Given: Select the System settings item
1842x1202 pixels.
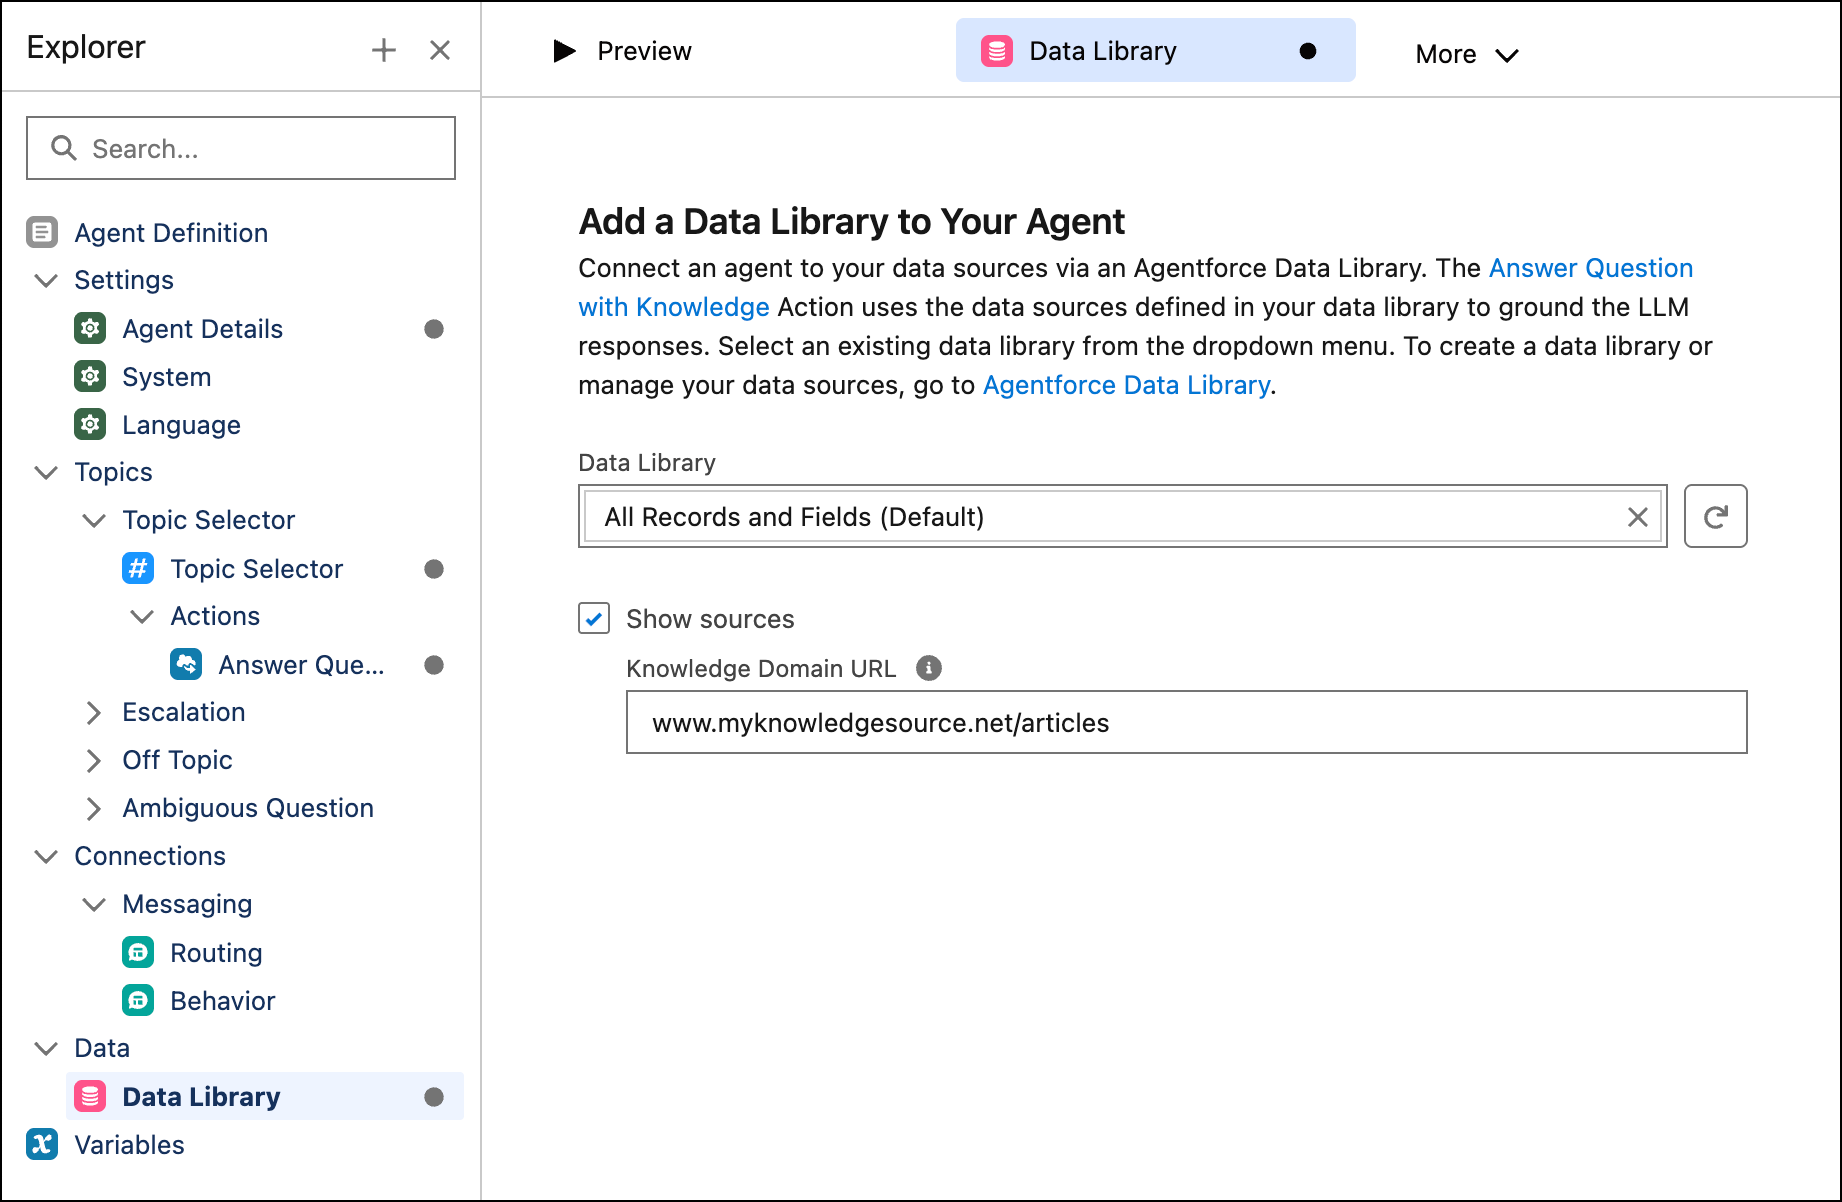Looking at the screenshot, I should point(166,377).
